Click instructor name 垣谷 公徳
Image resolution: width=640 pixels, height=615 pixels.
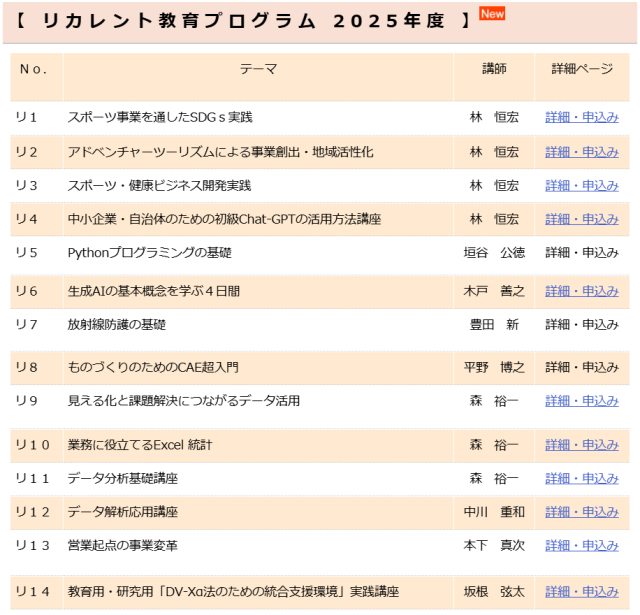tap(494, 253)
